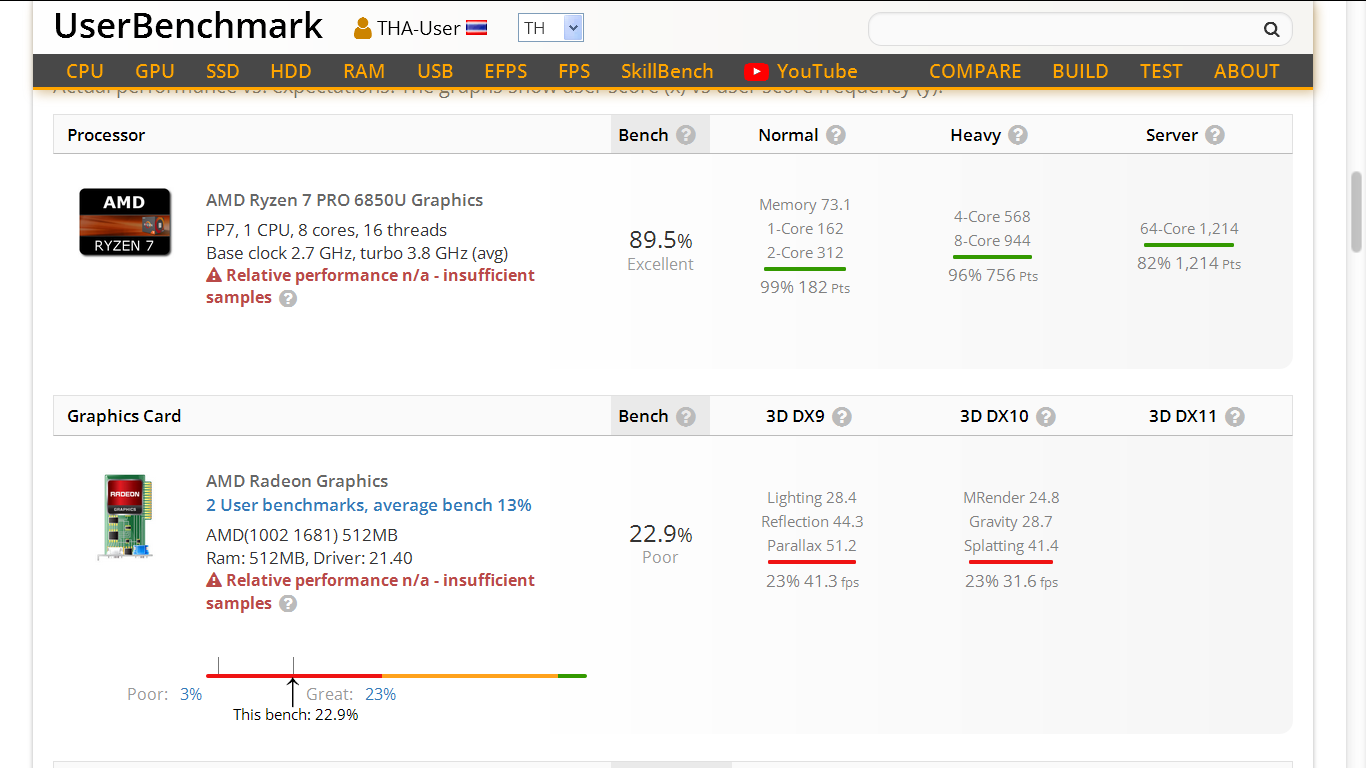Click the This bench: 22.9% label

(x=296, y=715)
